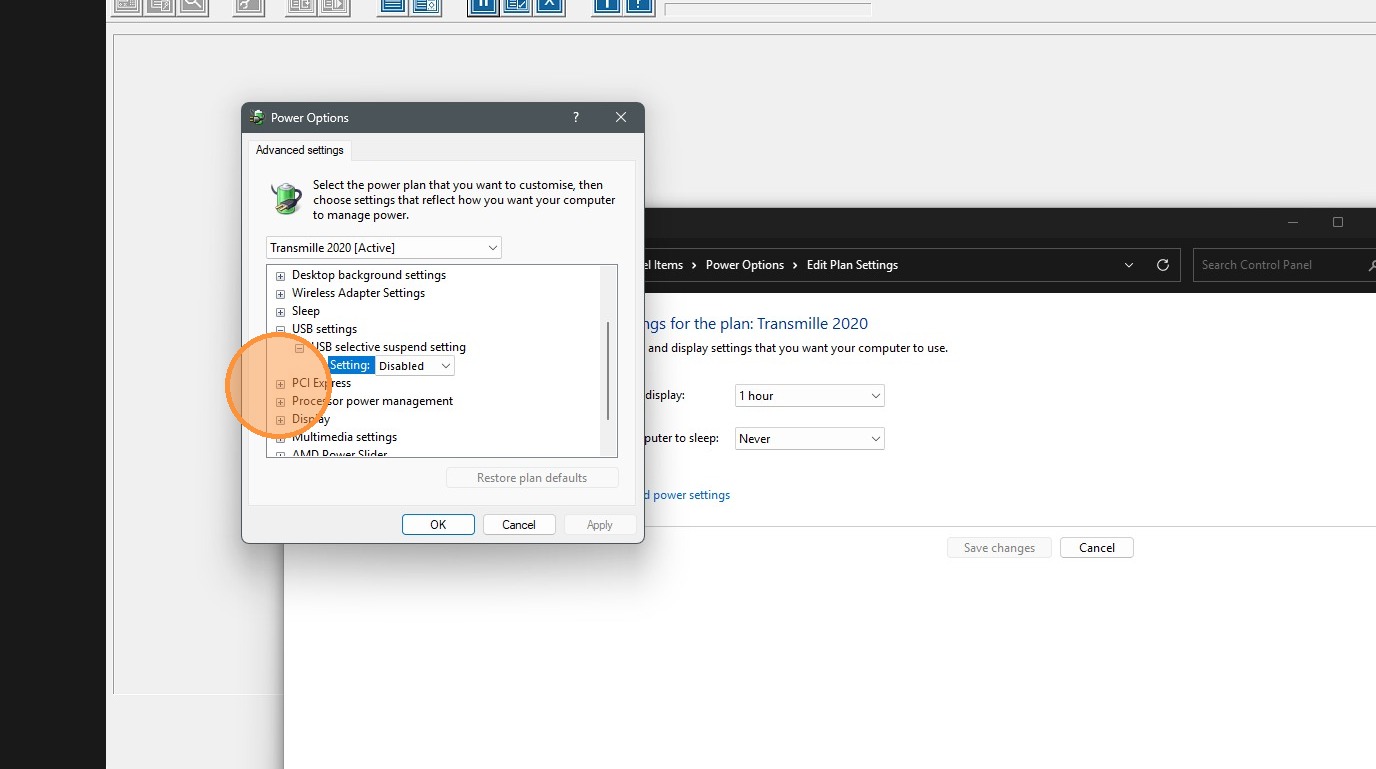
Task: Close the Power Options dialog
Action: click(621, 117)
